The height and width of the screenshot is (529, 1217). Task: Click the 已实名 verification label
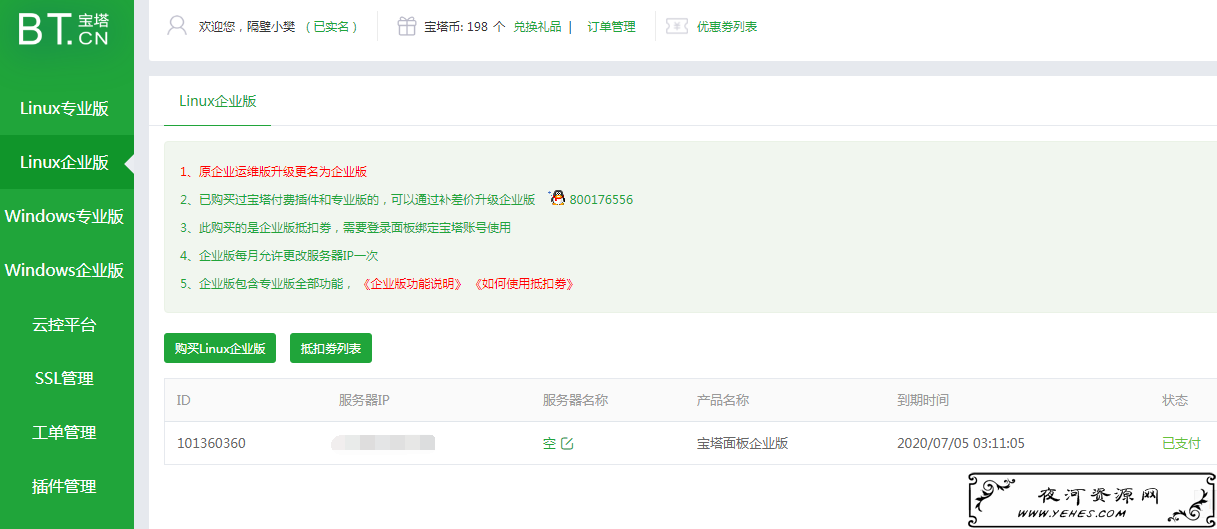(332, 27)
